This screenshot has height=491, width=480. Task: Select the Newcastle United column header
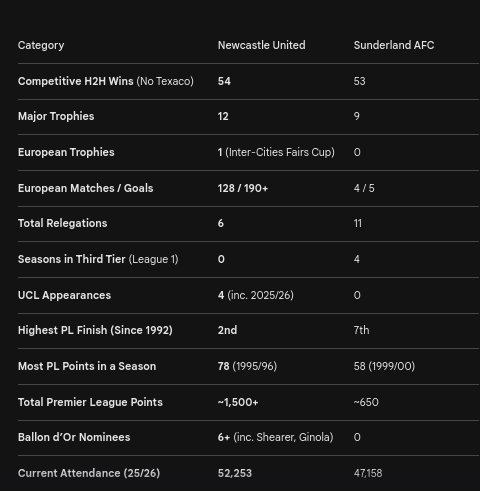tap(262, 45)
